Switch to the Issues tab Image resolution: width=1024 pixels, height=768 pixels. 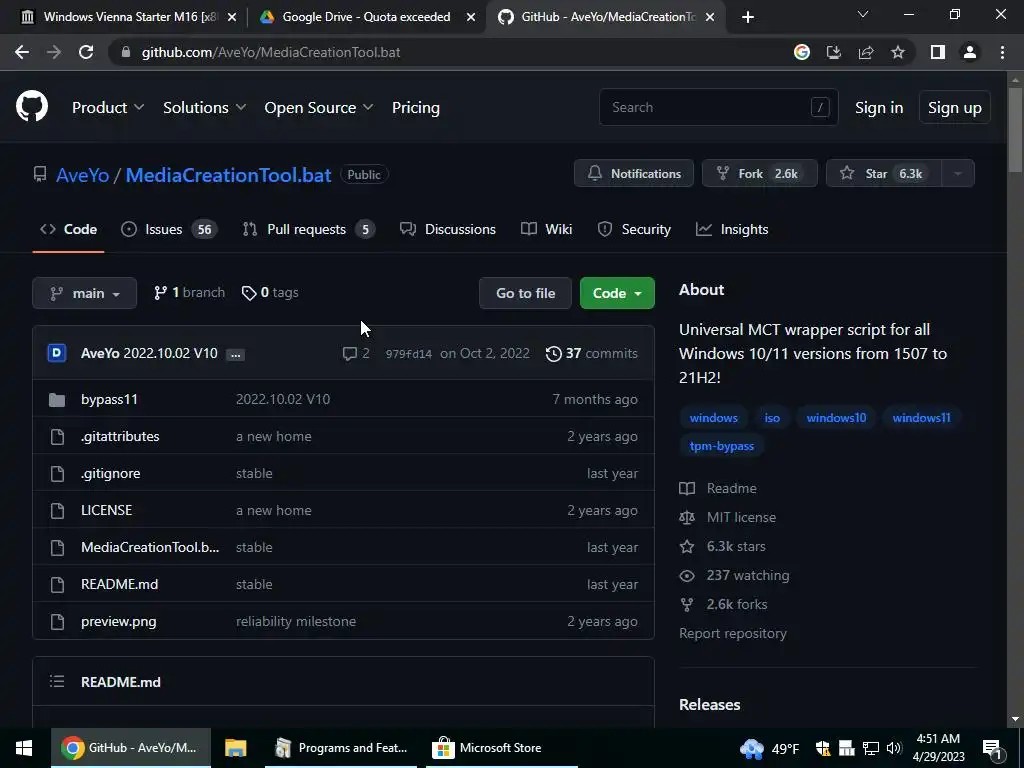pos(169,229)
